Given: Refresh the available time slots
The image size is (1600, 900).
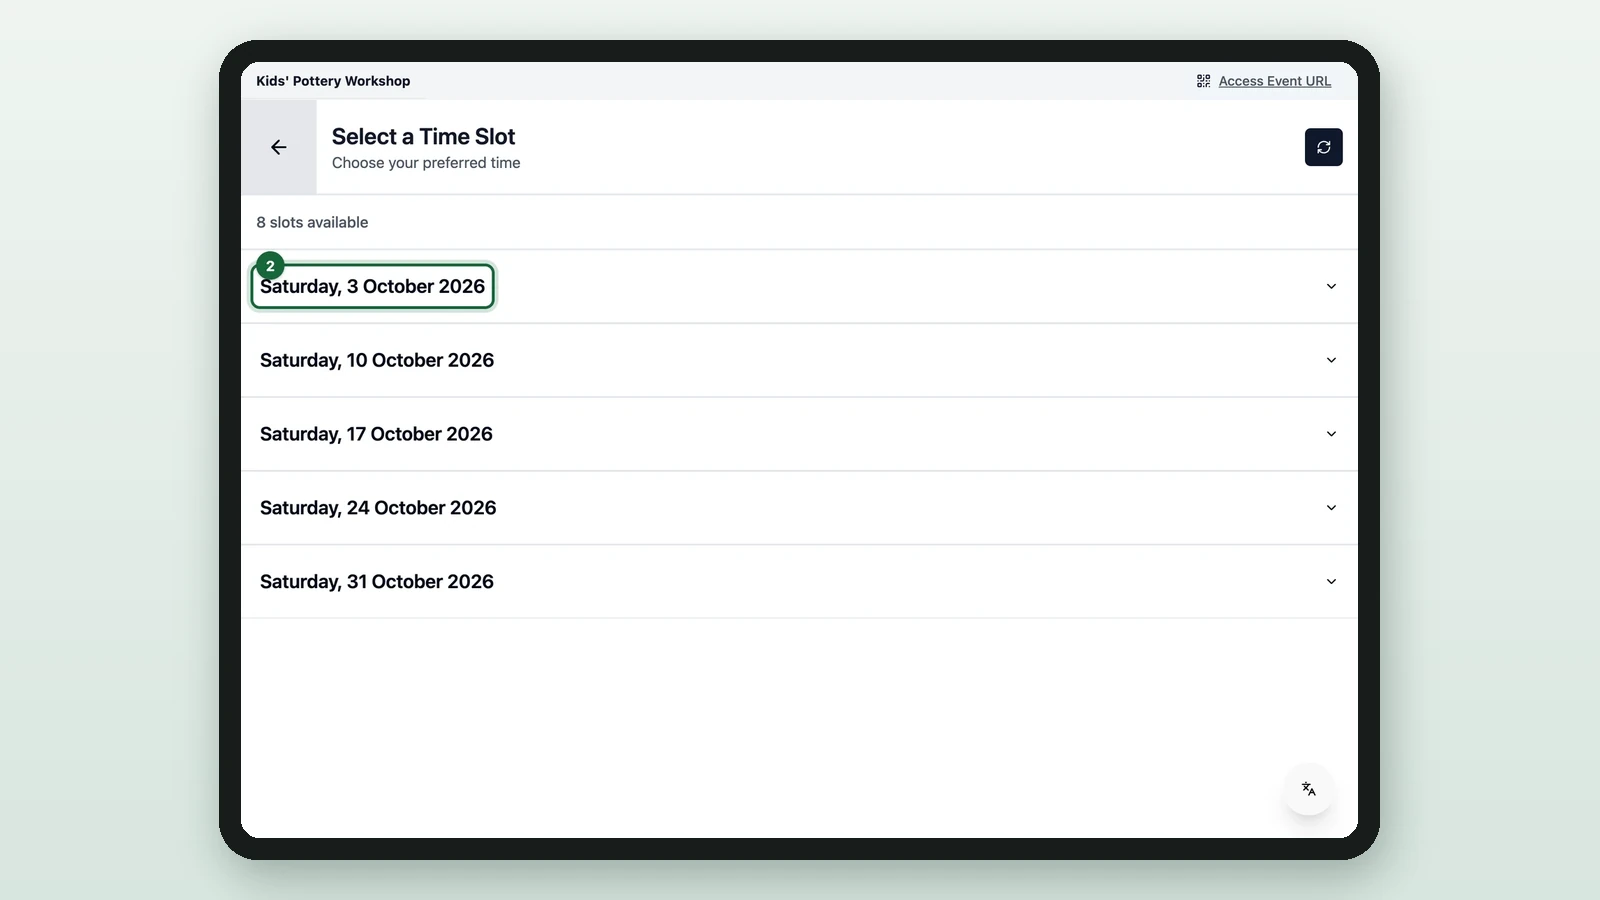Looking at the screenshot, I should 1323,147.
